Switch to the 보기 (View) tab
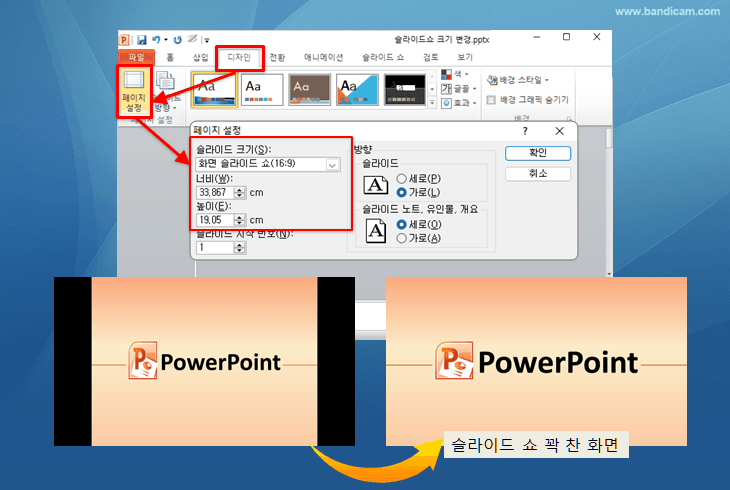 pyautogui.click(x=465, y=57)
